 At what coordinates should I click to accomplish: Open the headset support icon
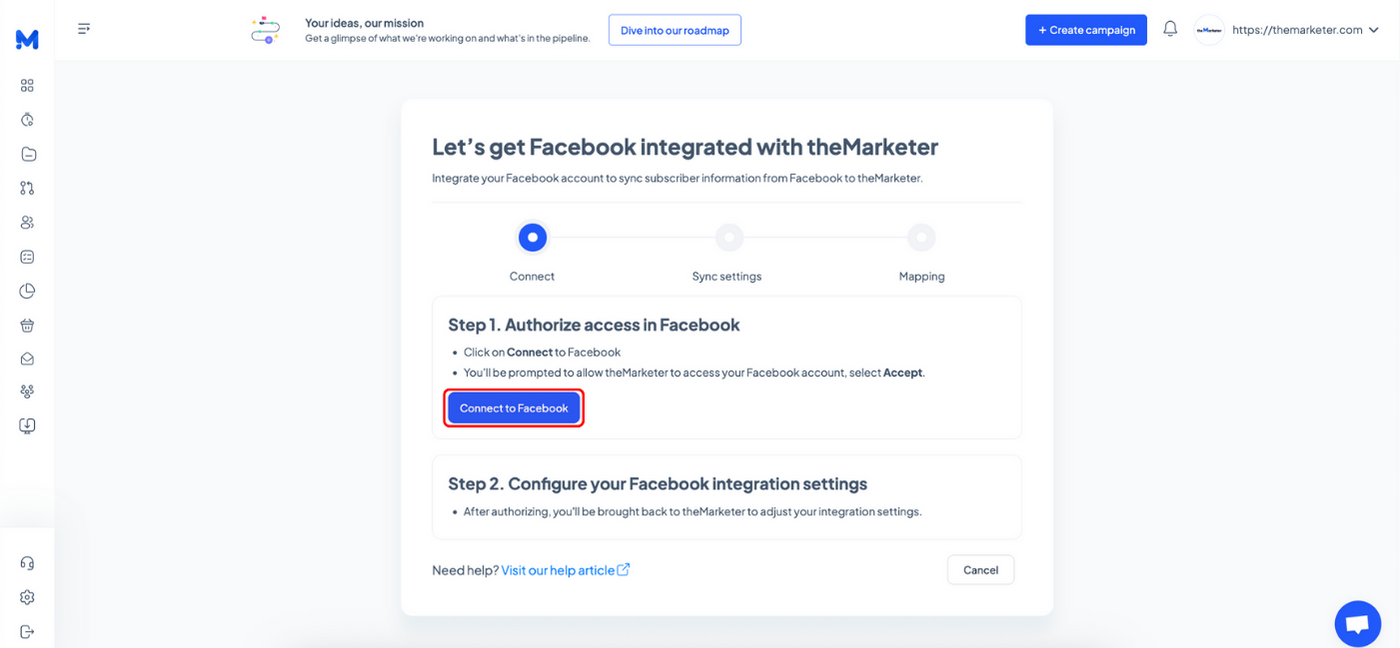pyautogui.click(x=27, y=563)
